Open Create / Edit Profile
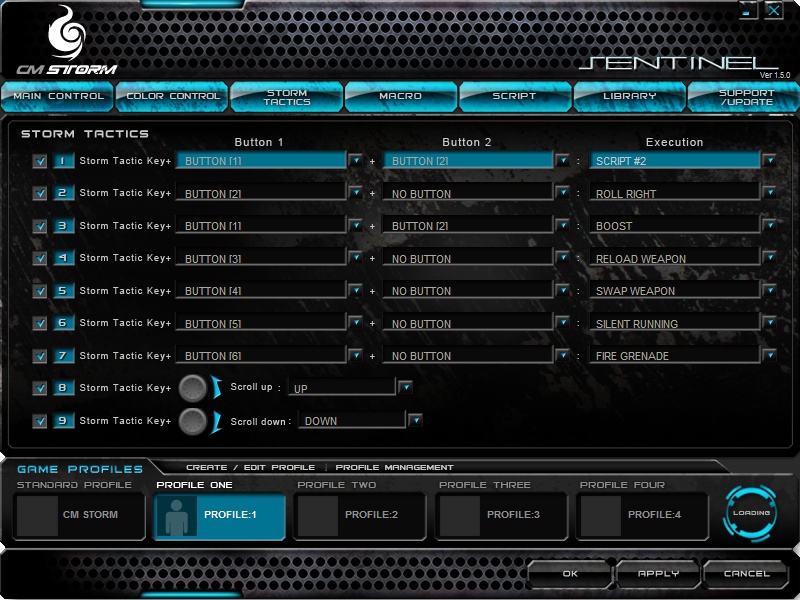 coord(251,467)
